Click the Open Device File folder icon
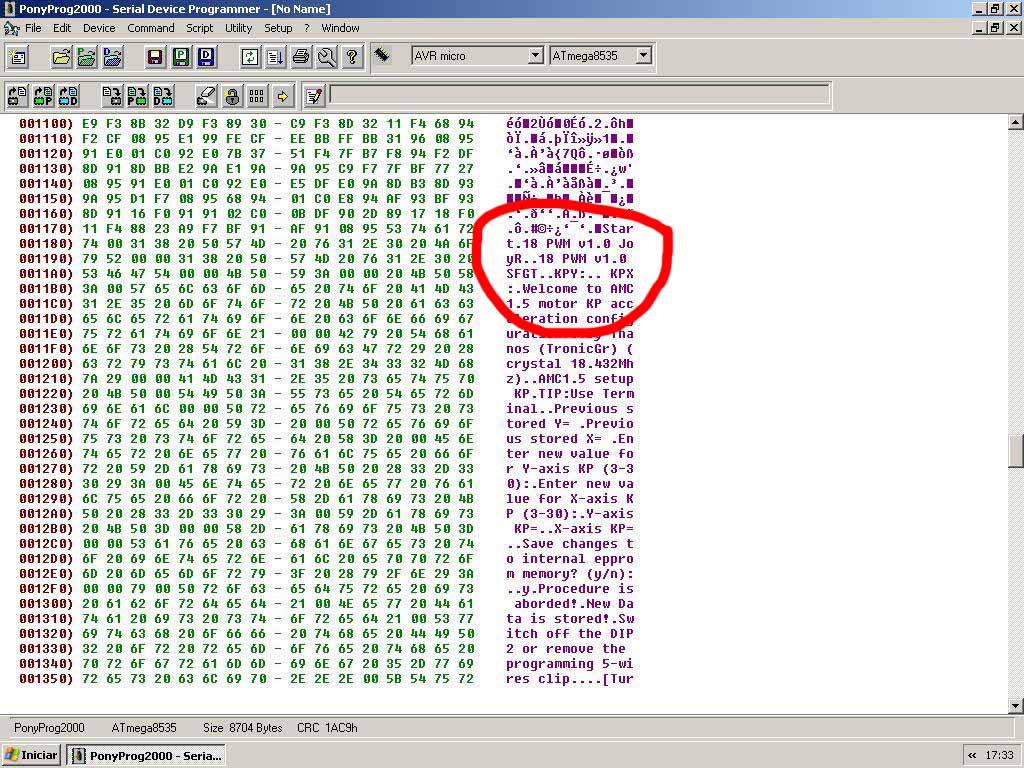The image size is (1024, 768). point(61,57)
